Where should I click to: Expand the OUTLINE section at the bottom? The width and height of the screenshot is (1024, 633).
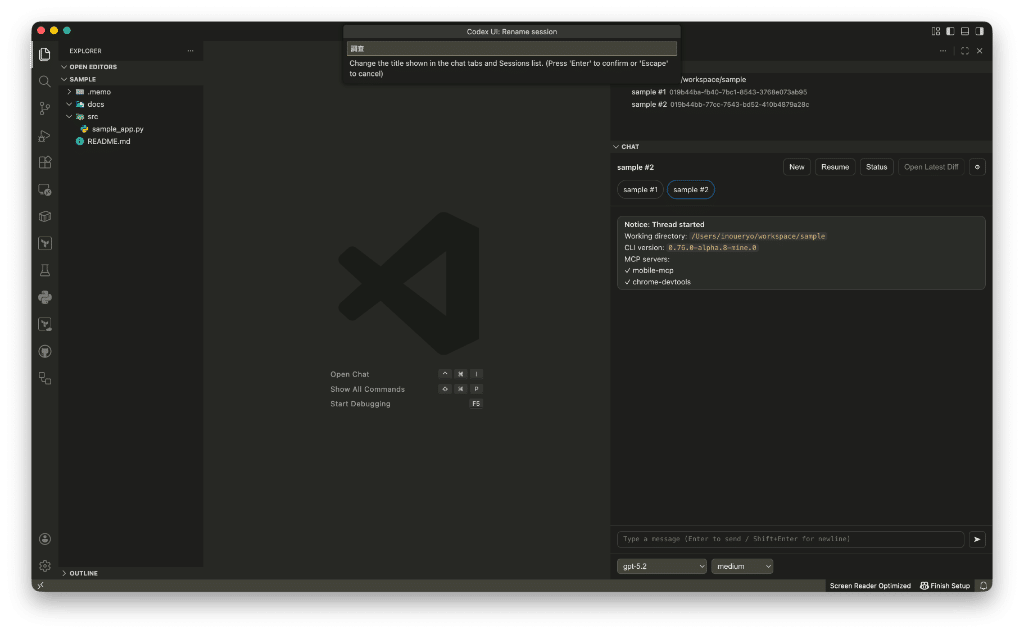84,573
